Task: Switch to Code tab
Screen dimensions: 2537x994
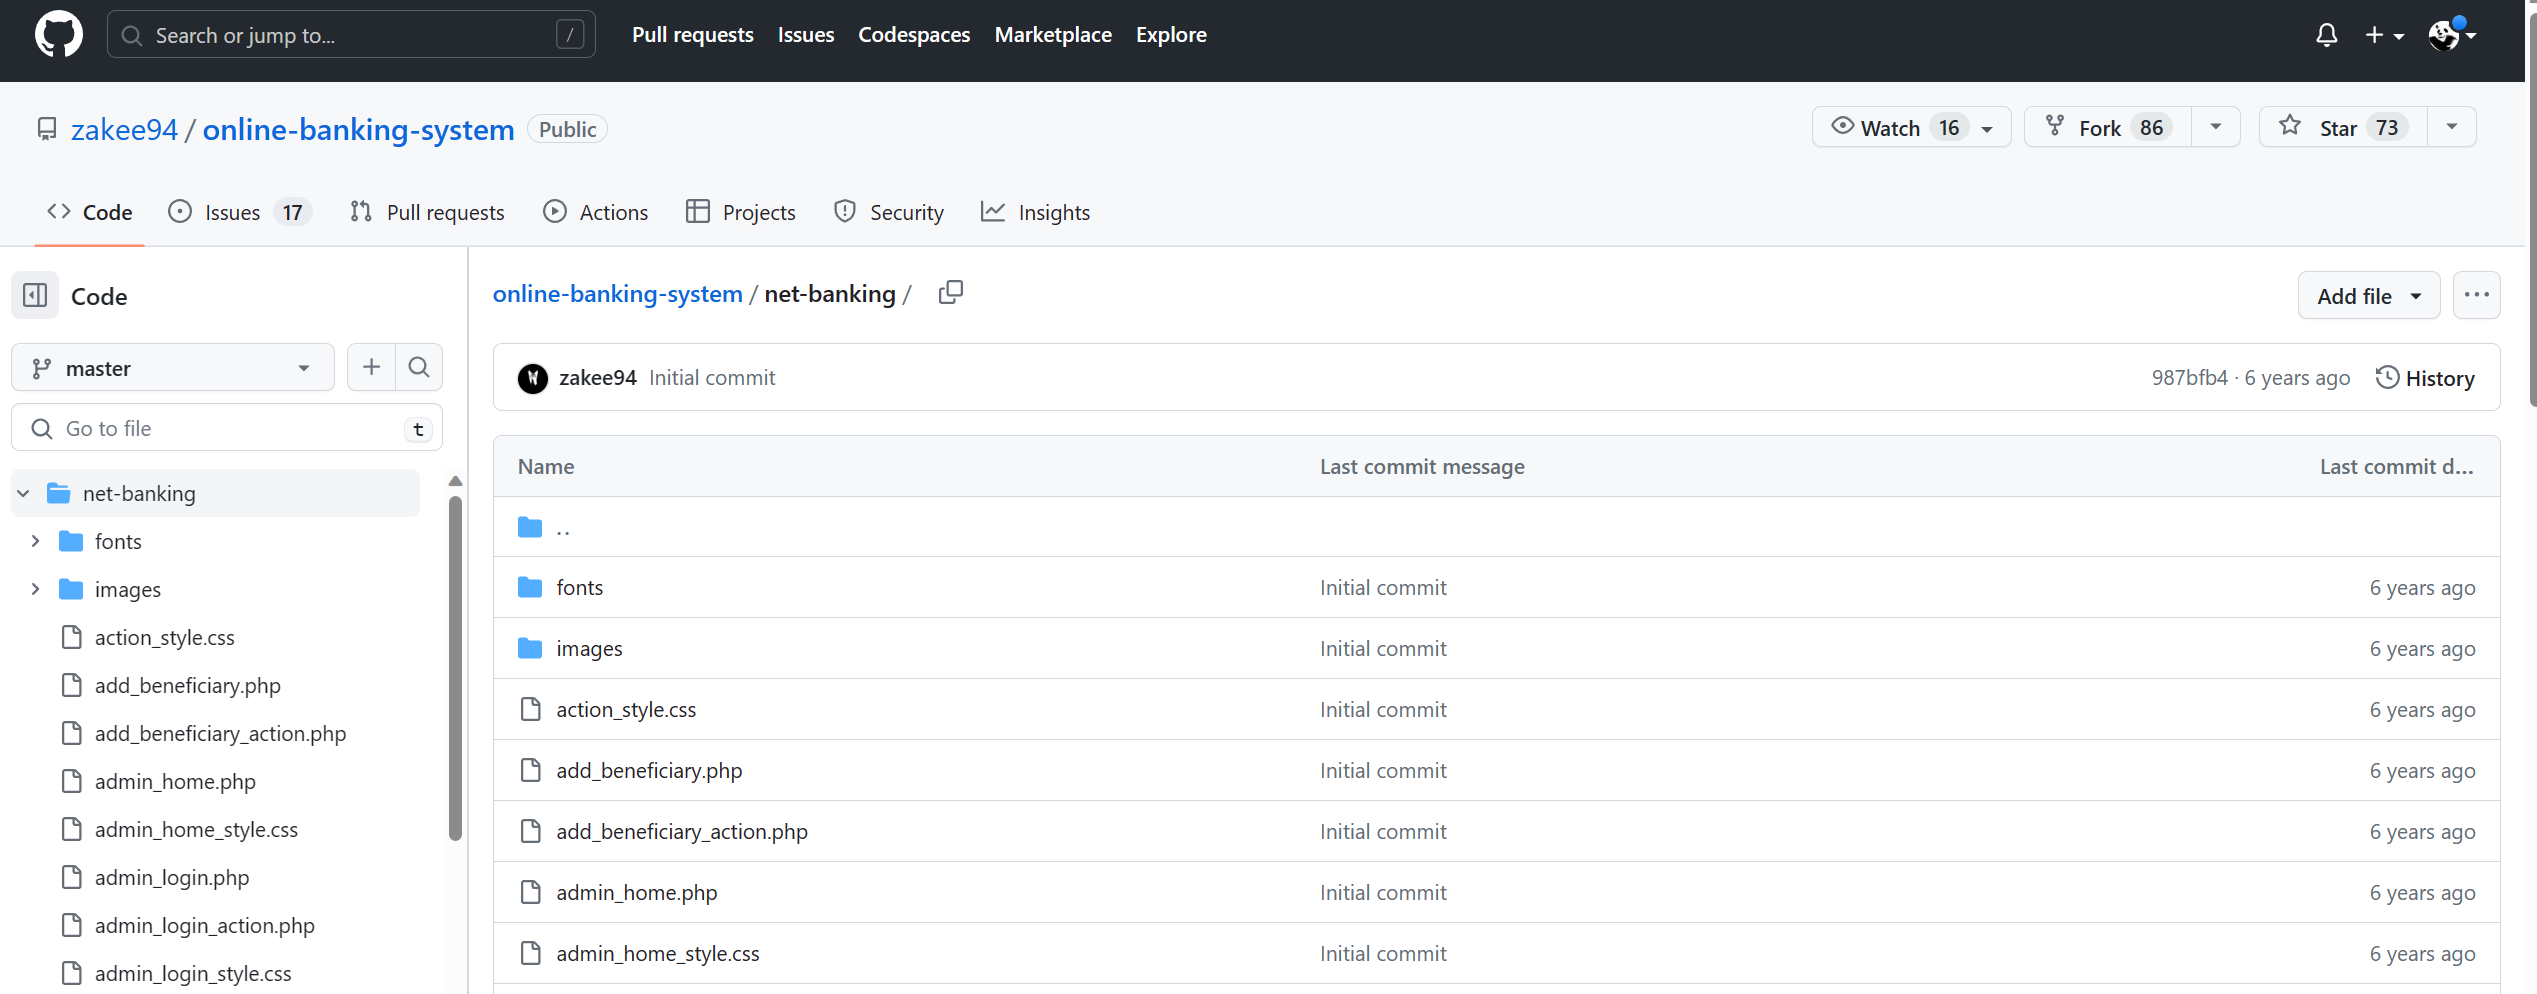Action: pyautogui.click(x=90, y=212)
